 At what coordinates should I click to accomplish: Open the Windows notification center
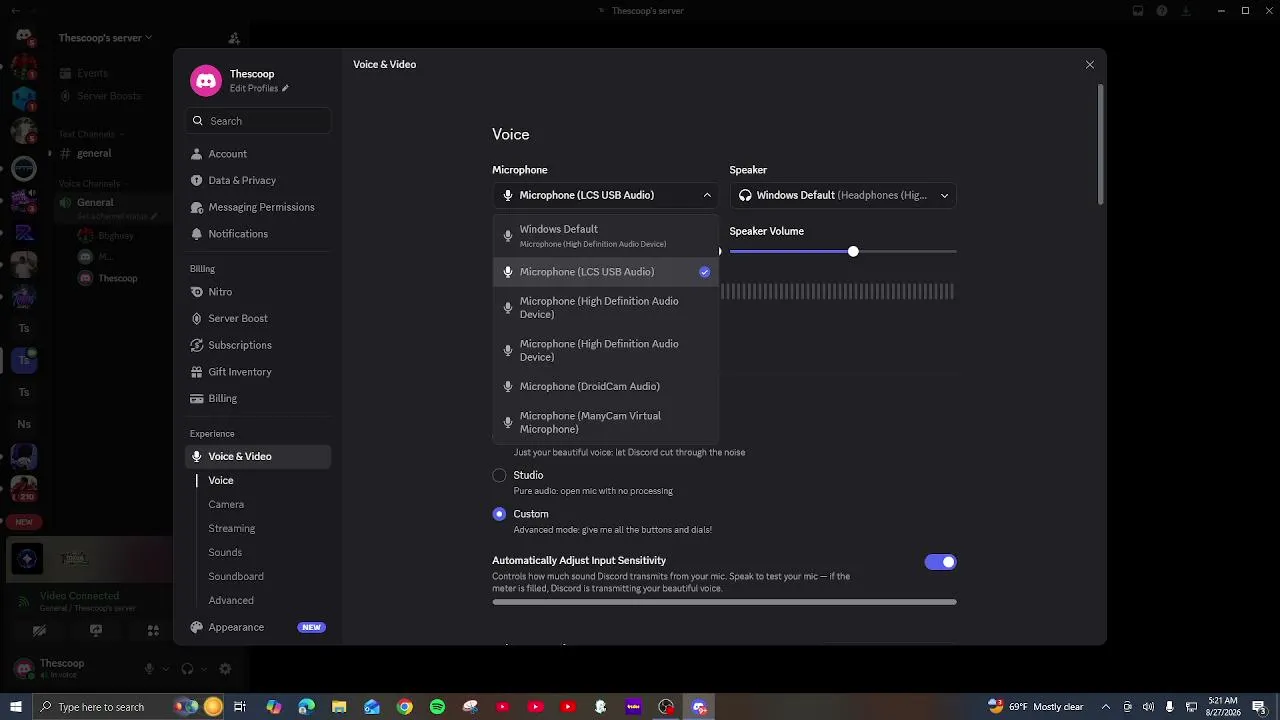click(1260, 707)
